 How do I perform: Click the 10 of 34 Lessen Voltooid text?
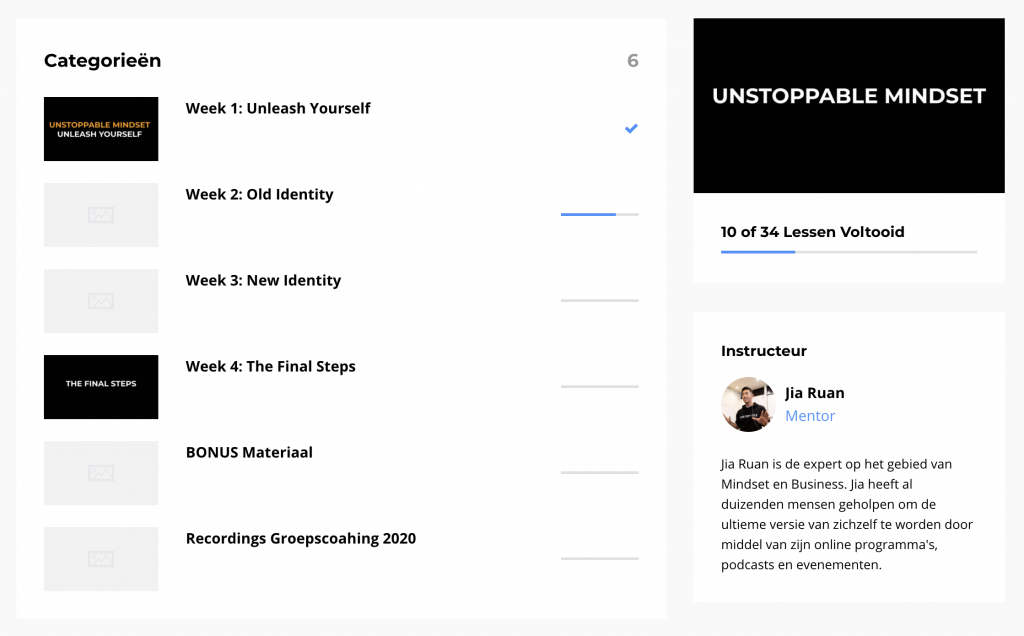812,232
